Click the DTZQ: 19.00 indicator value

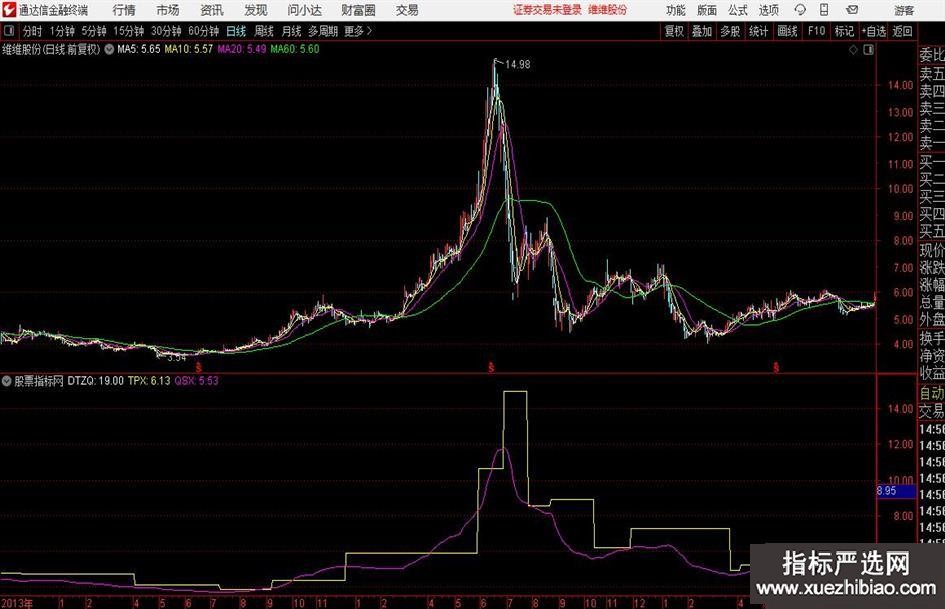click(x=95, y=381)
